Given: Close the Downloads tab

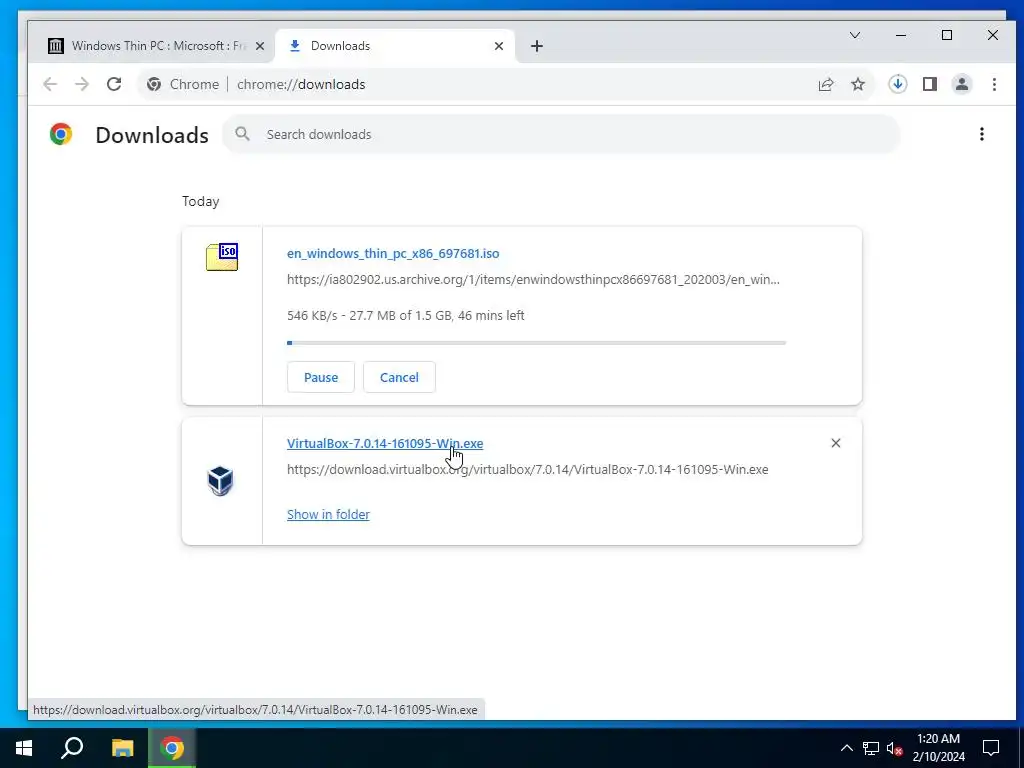Looking at the screenshot, I should click(499, 46).
